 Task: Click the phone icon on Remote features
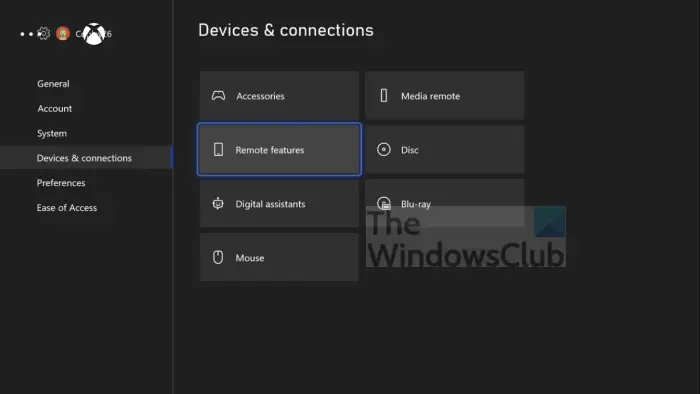(218, 149)
